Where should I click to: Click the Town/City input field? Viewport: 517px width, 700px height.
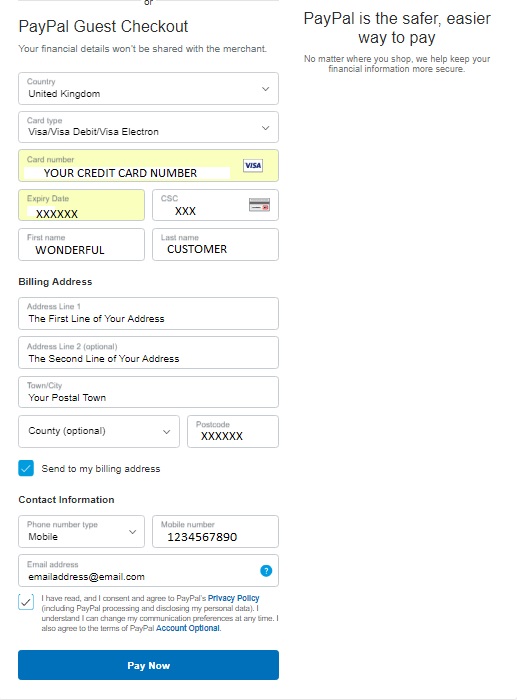pos(148,392)
